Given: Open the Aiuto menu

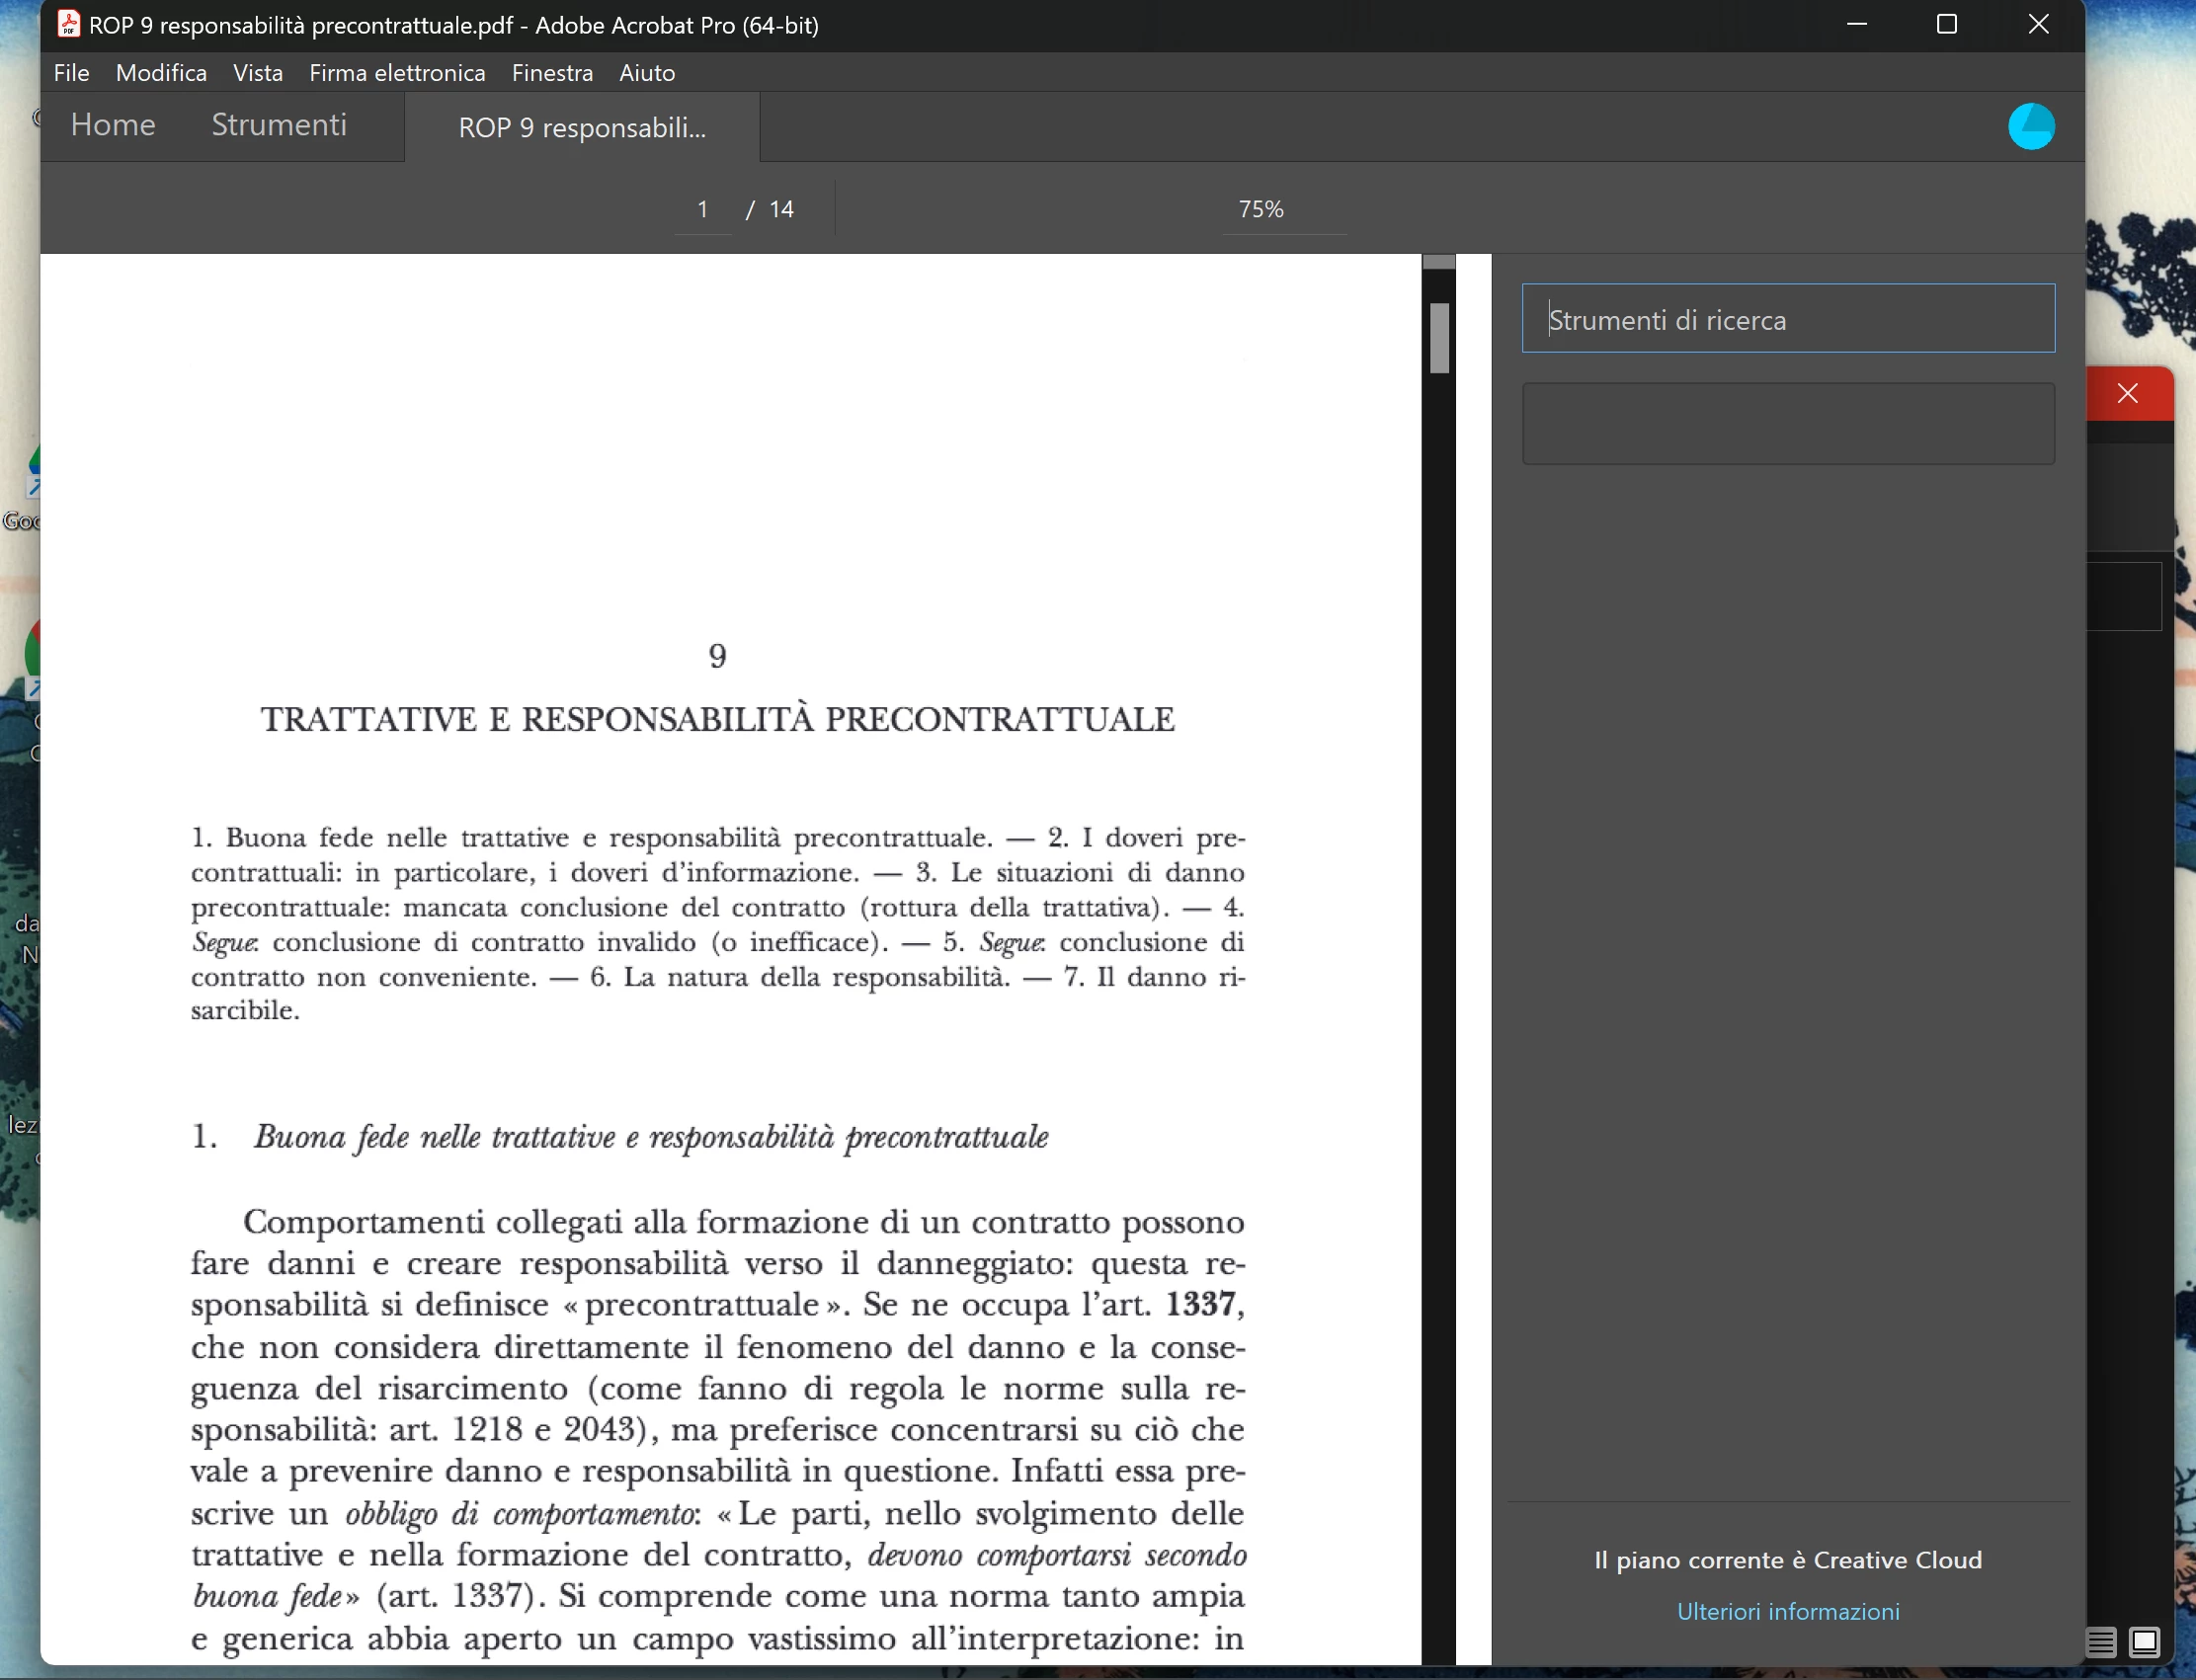Looking at the screenshot, I should (647, 73).
